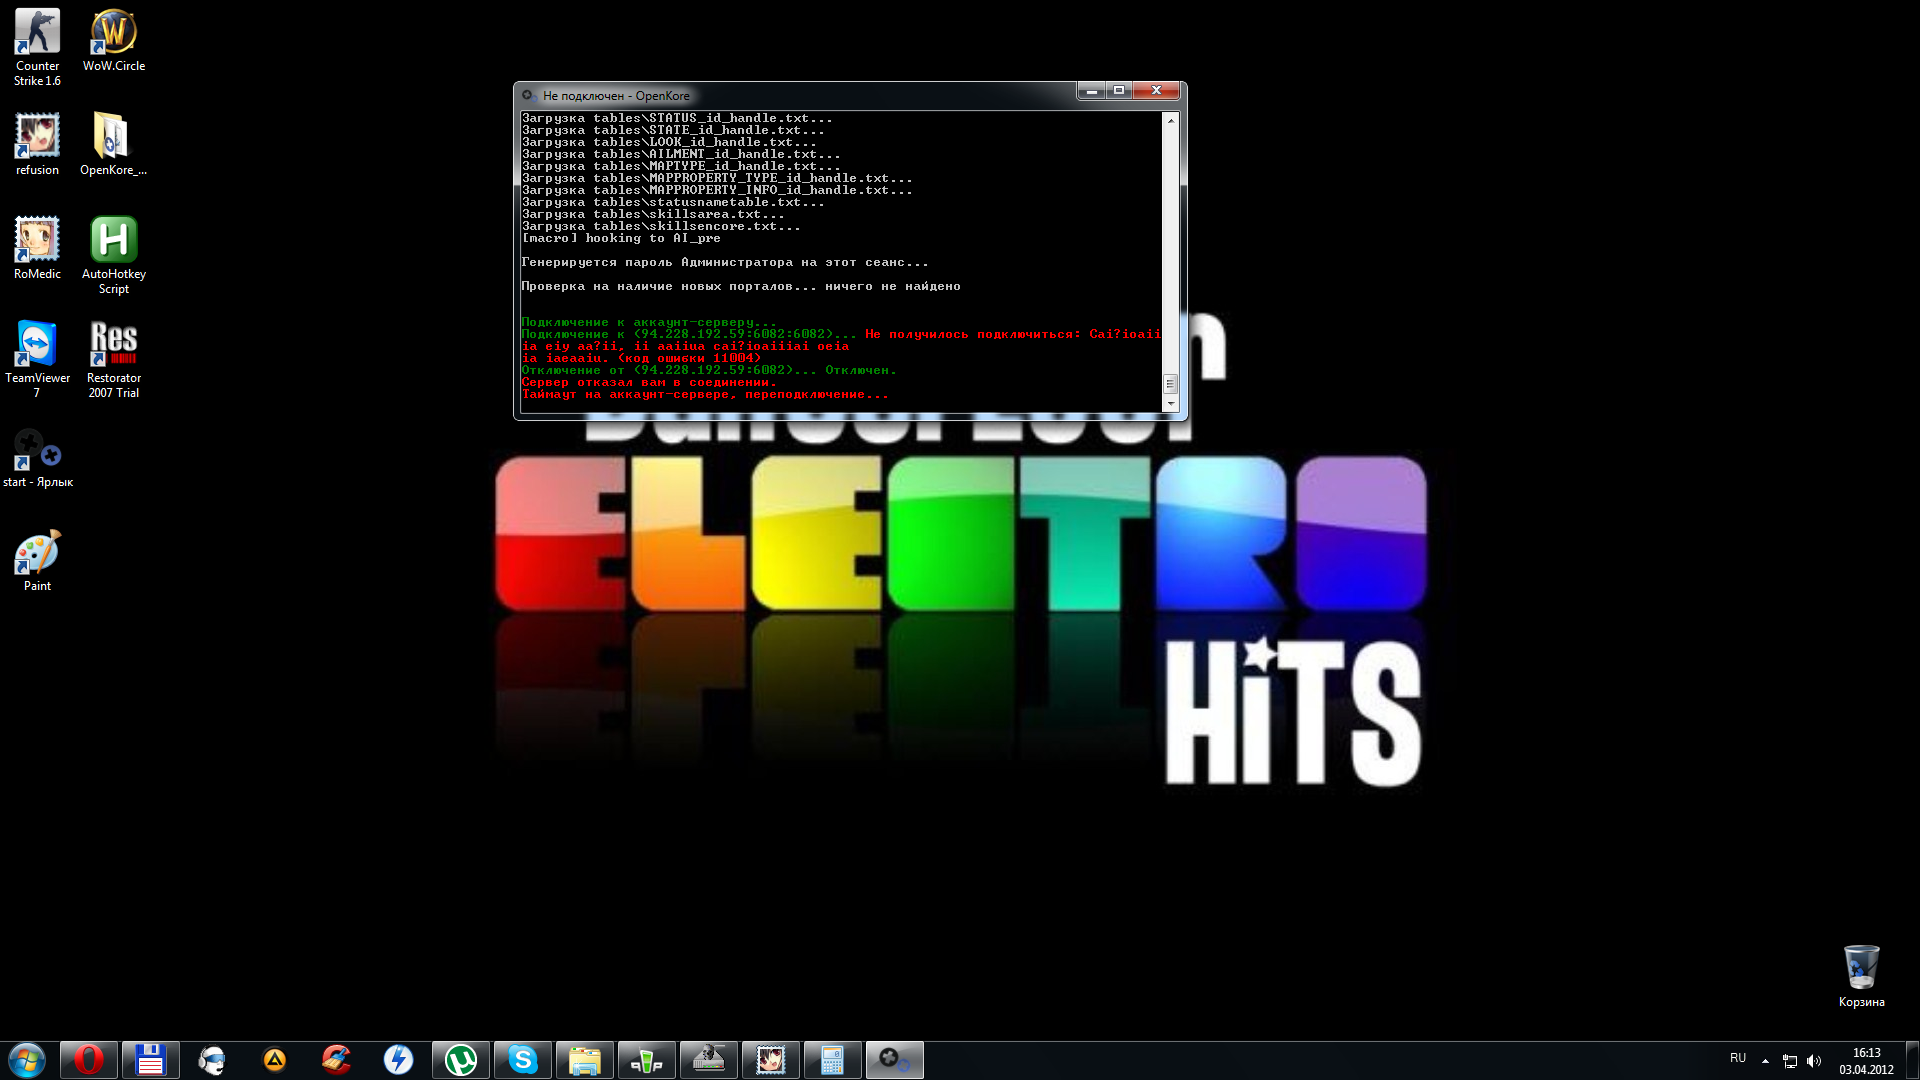The height and width of the screenshot is (1080, 1920).
Task: Click Opera browser in taskbar
Action: pos(87,1059)
